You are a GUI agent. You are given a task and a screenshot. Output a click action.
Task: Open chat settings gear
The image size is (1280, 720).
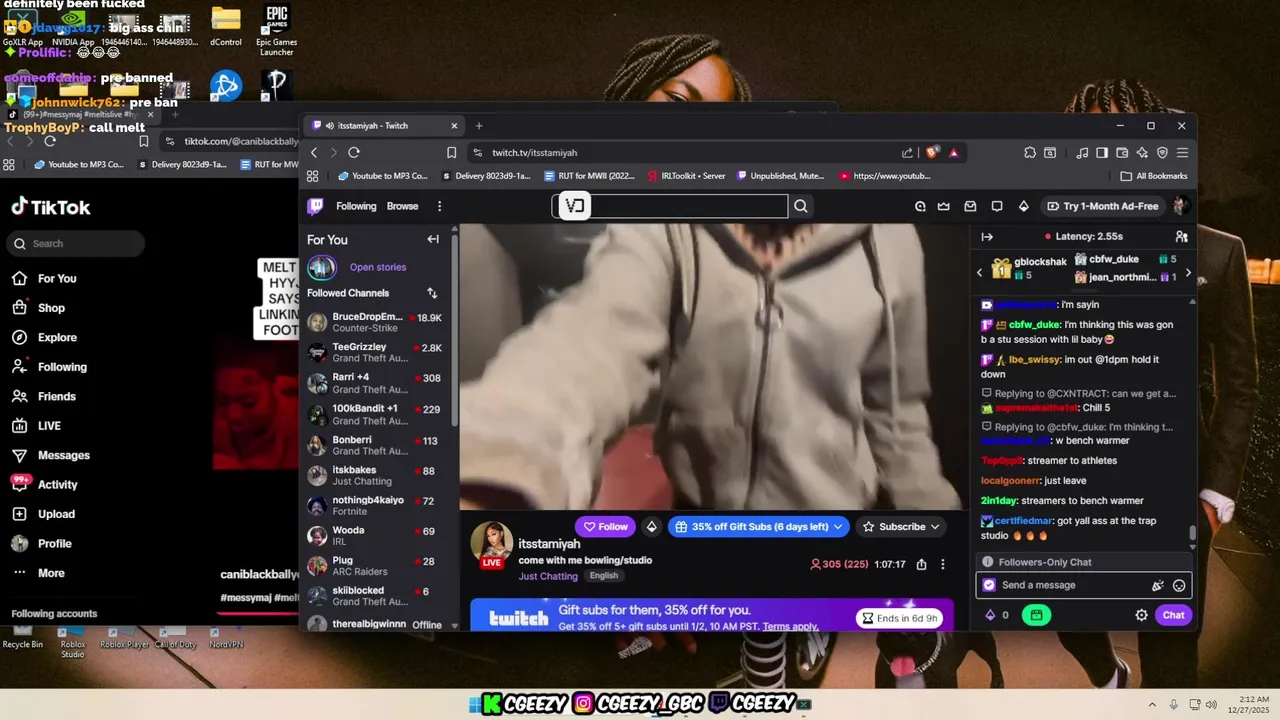[x=1141, y=615]
